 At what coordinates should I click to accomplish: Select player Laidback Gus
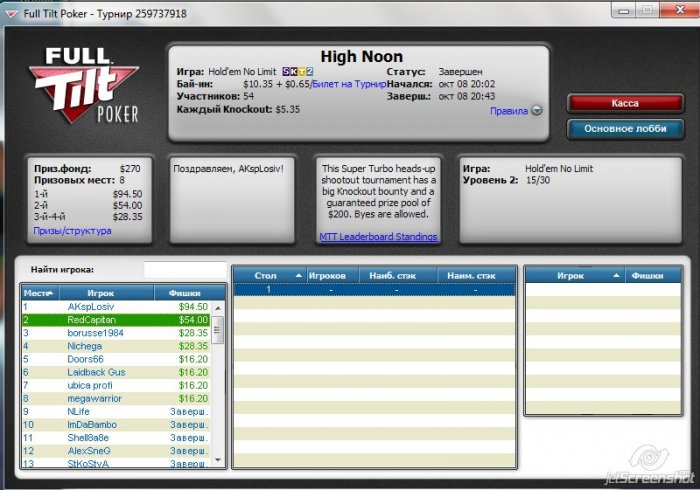[x=116, y=372]
